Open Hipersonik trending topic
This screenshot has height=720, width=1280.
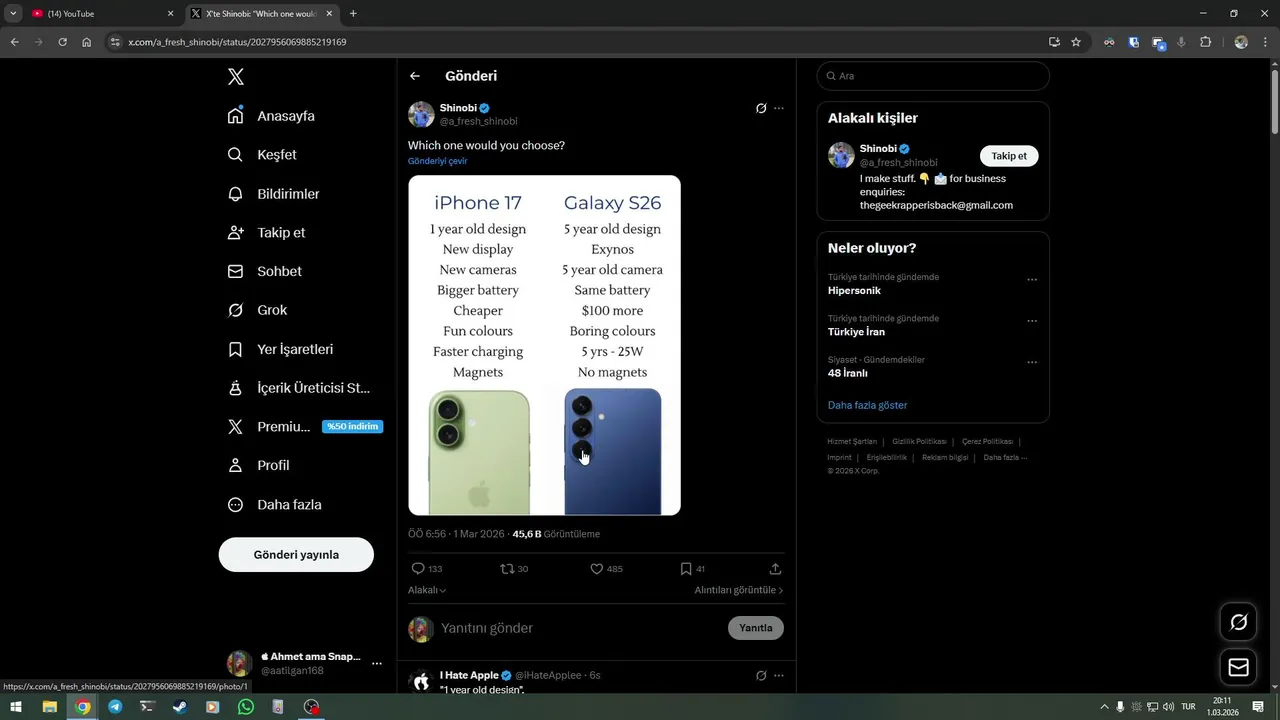click(x=854, y=291)
